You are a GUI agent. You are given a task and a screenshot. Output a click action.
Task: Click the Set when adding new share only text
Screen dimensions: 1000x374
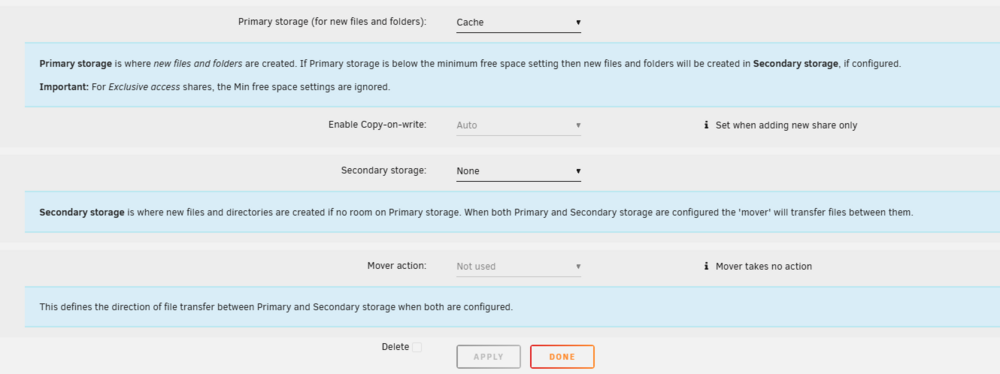(x=786, y=125)
